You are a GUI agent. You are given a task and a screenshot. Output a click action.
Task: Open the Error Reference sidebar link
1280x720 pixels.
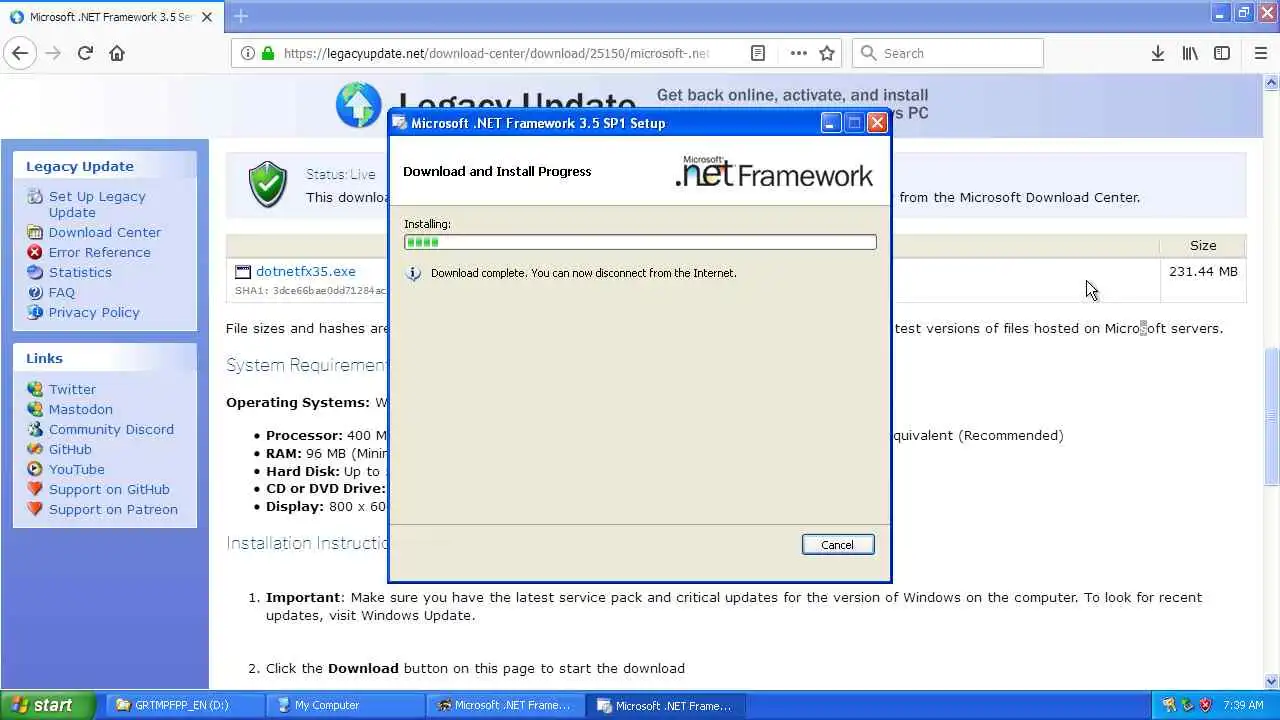(100, 252)
